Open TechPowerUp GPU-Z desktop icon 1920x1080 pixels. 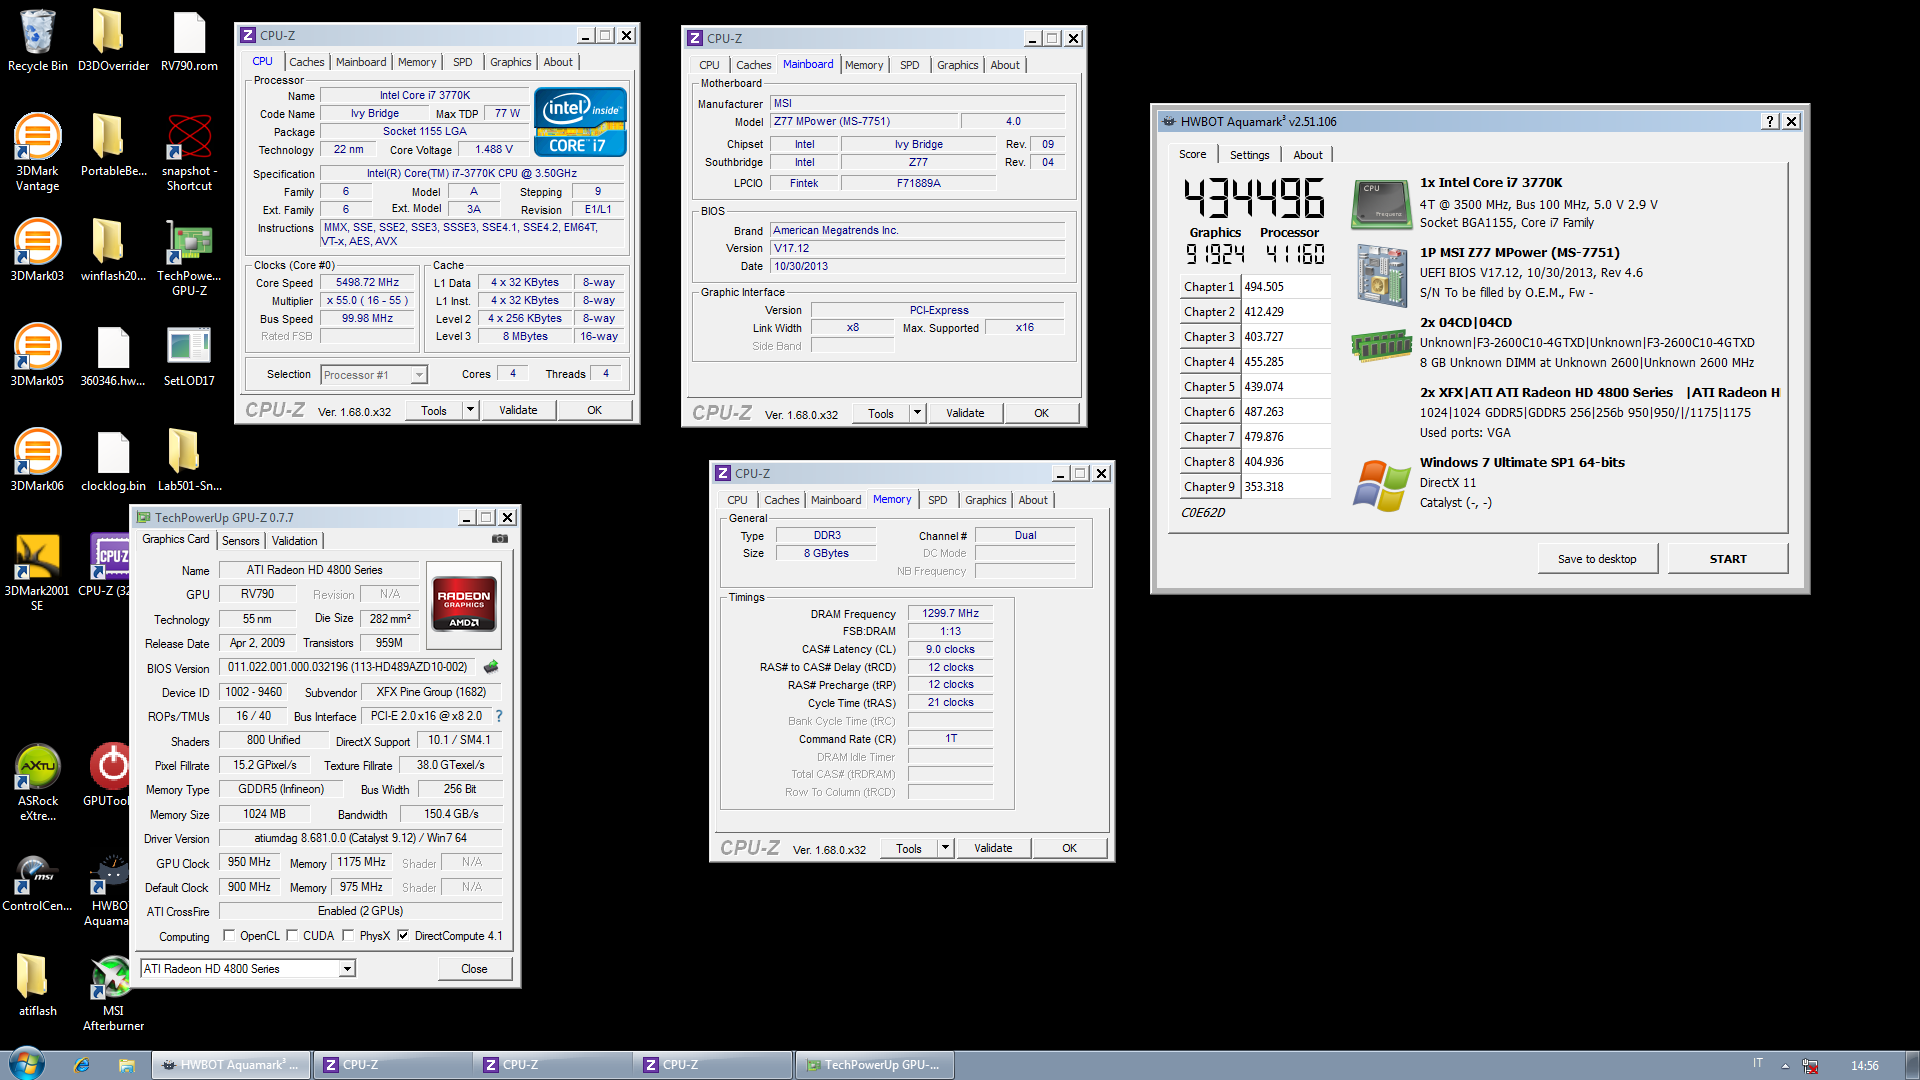189,257
